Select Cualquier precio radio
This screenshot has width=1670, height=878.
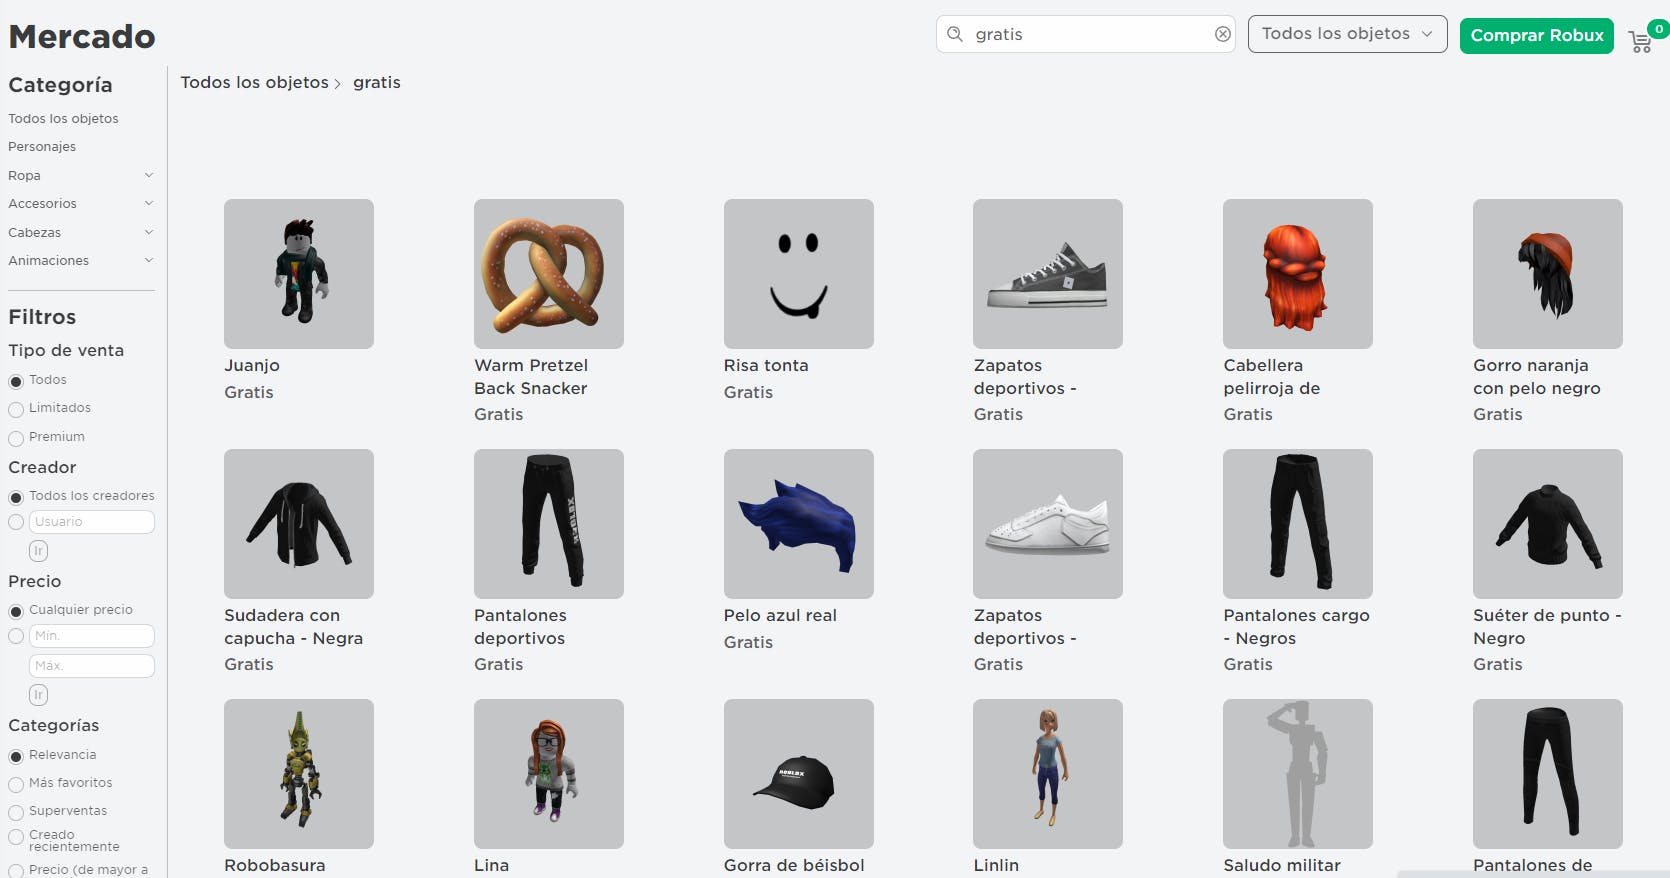pos(16,611)
